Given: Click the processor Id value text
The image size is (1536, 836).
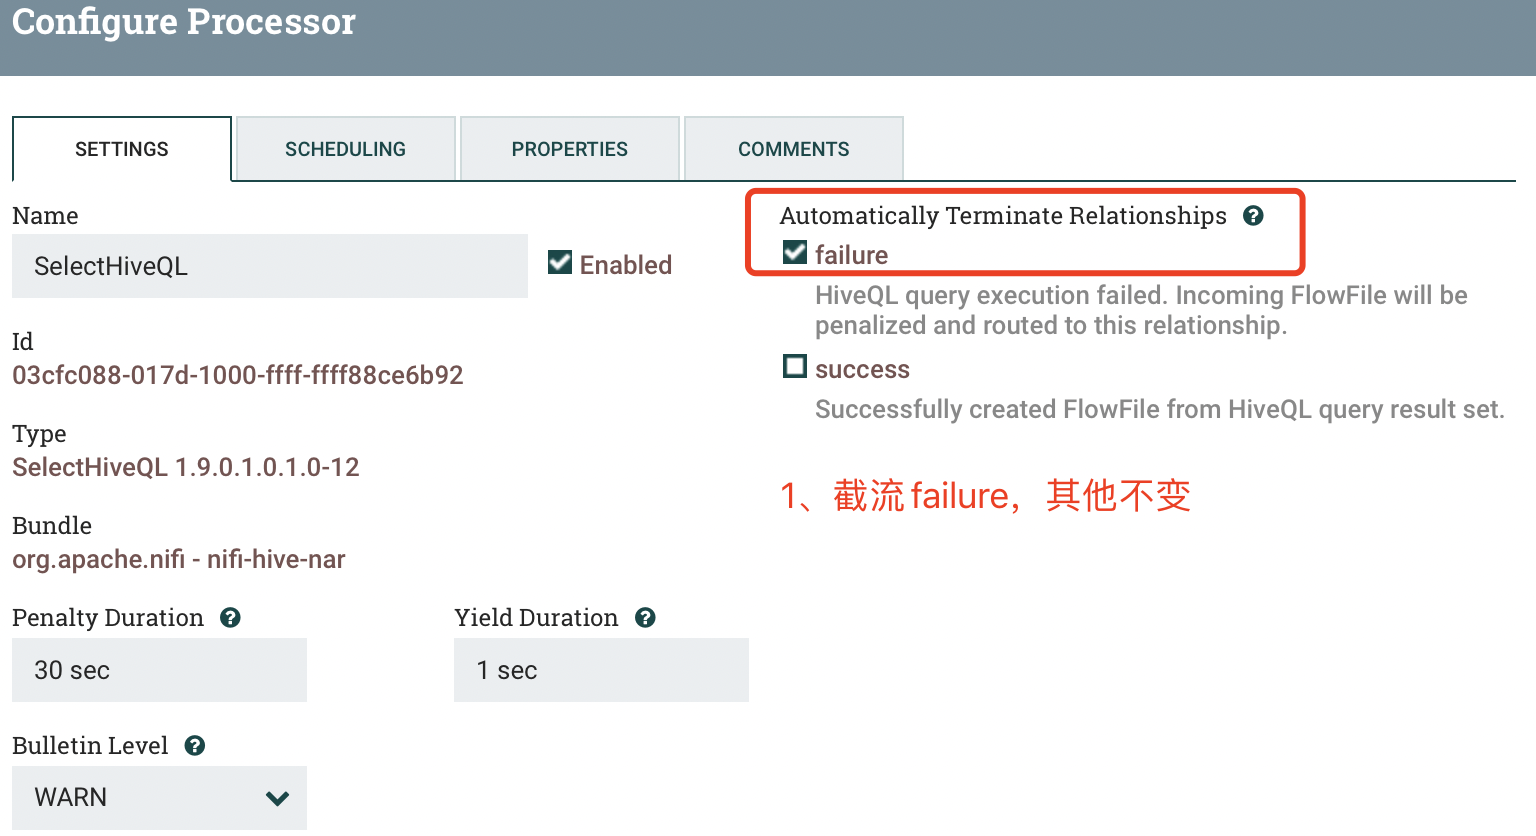Looking at the screenshot, I should point(238,375).
